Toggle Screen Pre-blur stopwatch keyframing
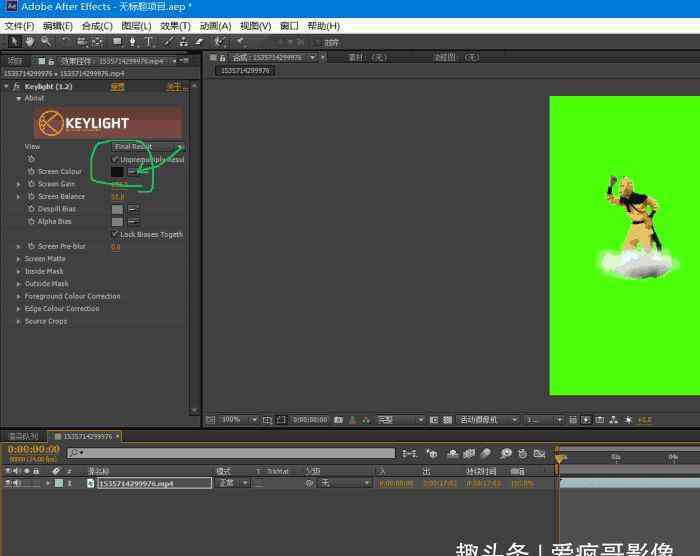Screen dimensions: 700x556 pyautogui.click(x=31, y=246)
